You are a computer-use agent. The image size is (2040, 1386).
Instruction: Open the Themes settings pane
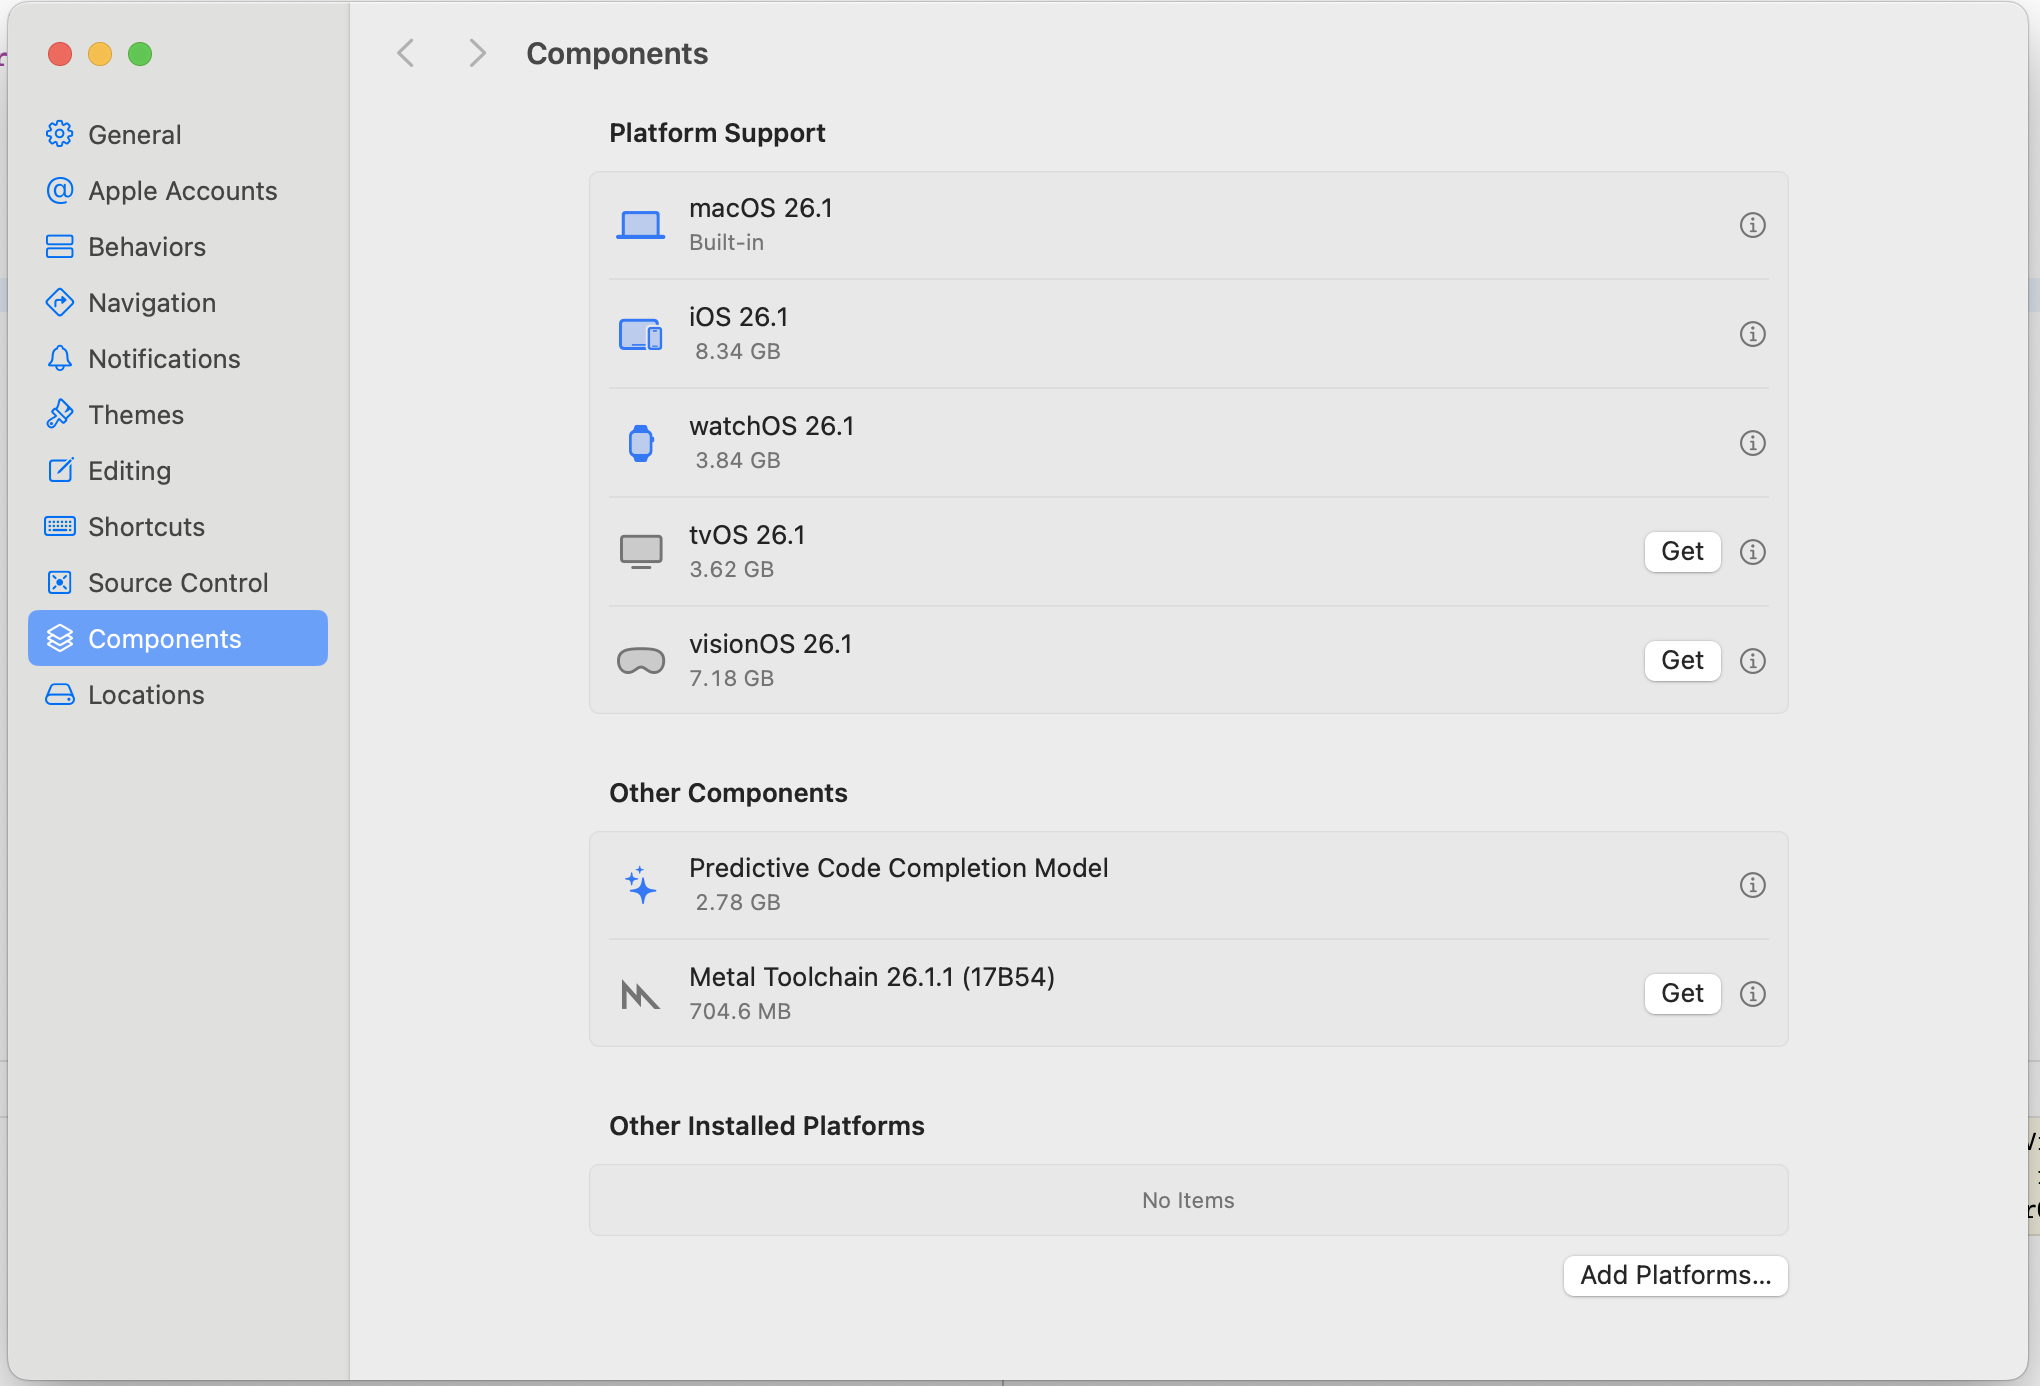point(136,415)
